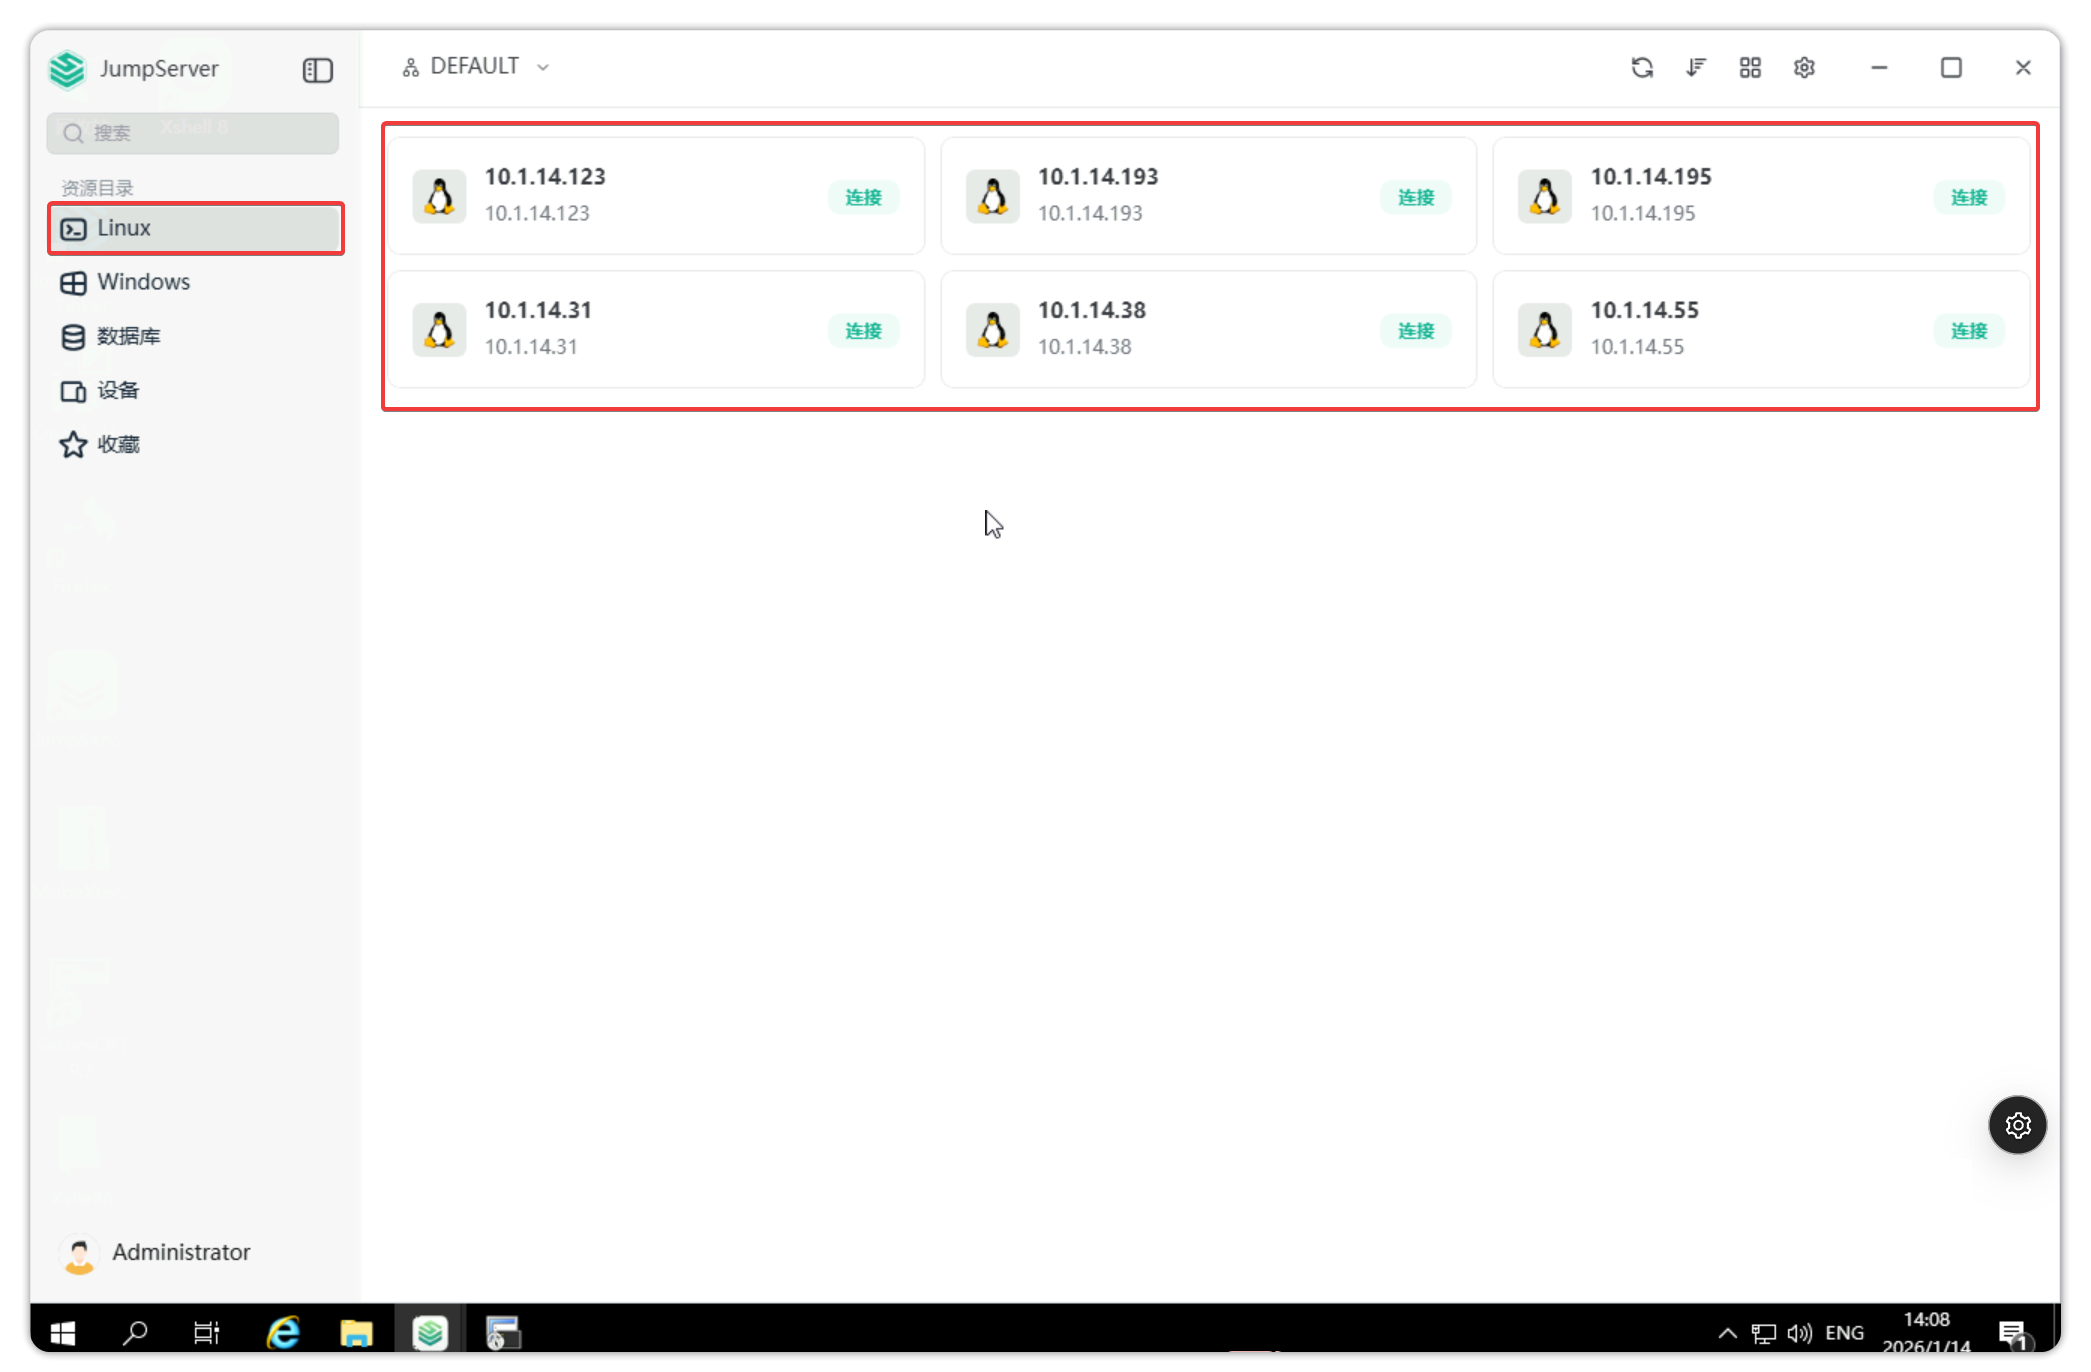Open the DEFAULT organization dropdown
Screen dimensions: 2091x1372
(476, 67)
